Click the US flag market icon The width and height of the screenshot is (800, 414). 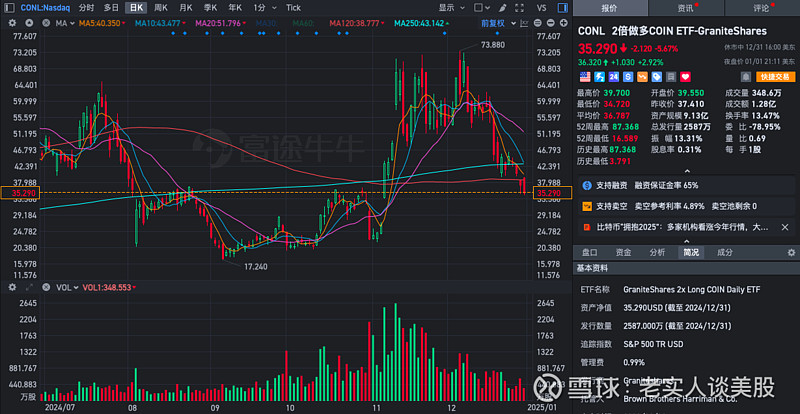click(585, 77)
